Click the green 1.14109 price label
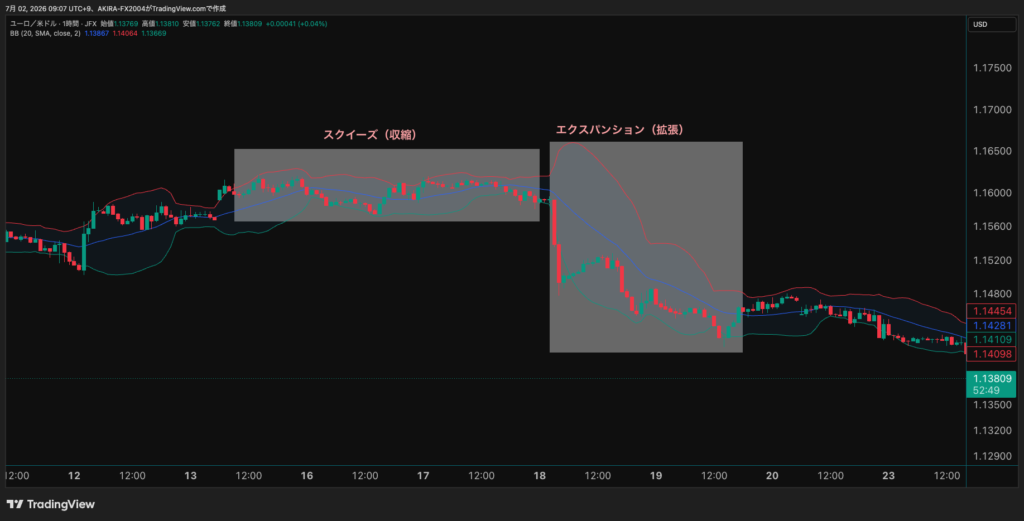The image size is (1024, 521). (991, 339)
